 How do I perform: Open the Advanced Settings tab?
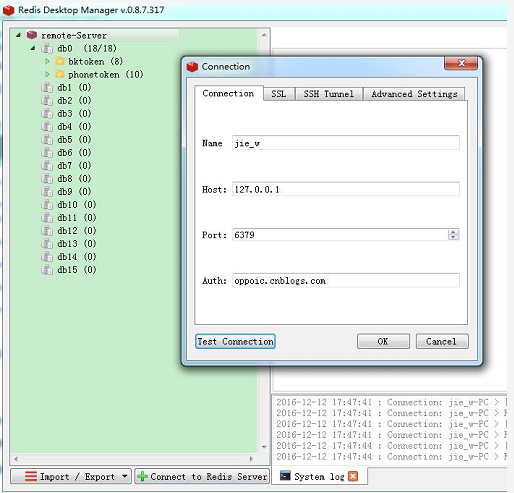(x=414, y=94)
